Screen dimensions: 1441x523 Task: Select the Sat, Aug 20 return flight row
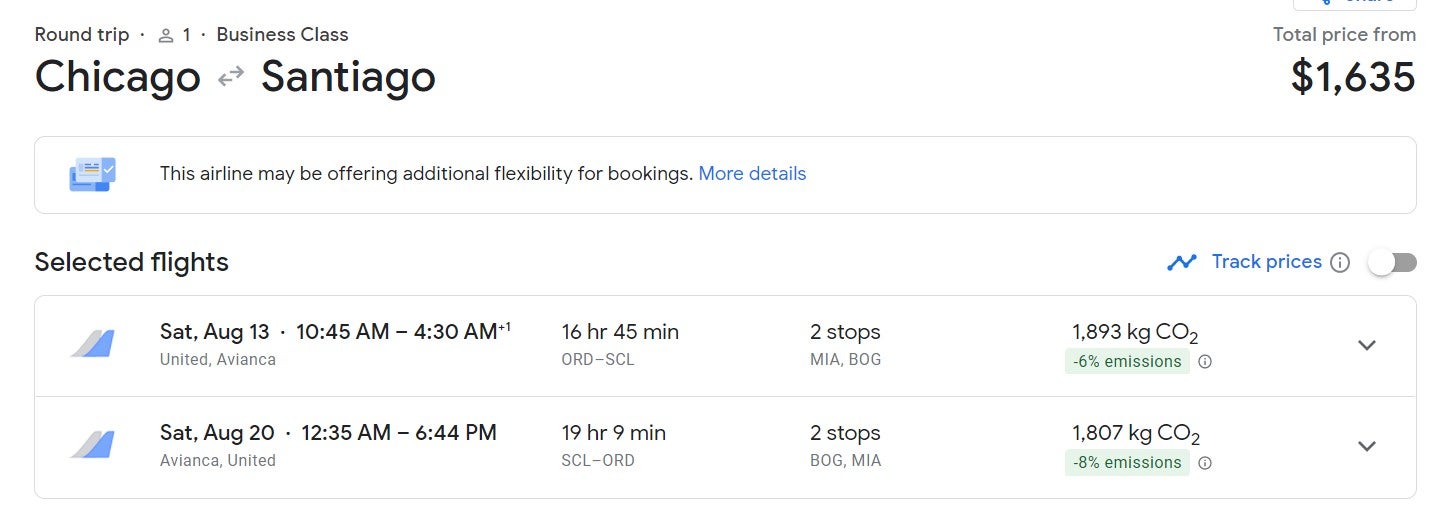[725, 447]
